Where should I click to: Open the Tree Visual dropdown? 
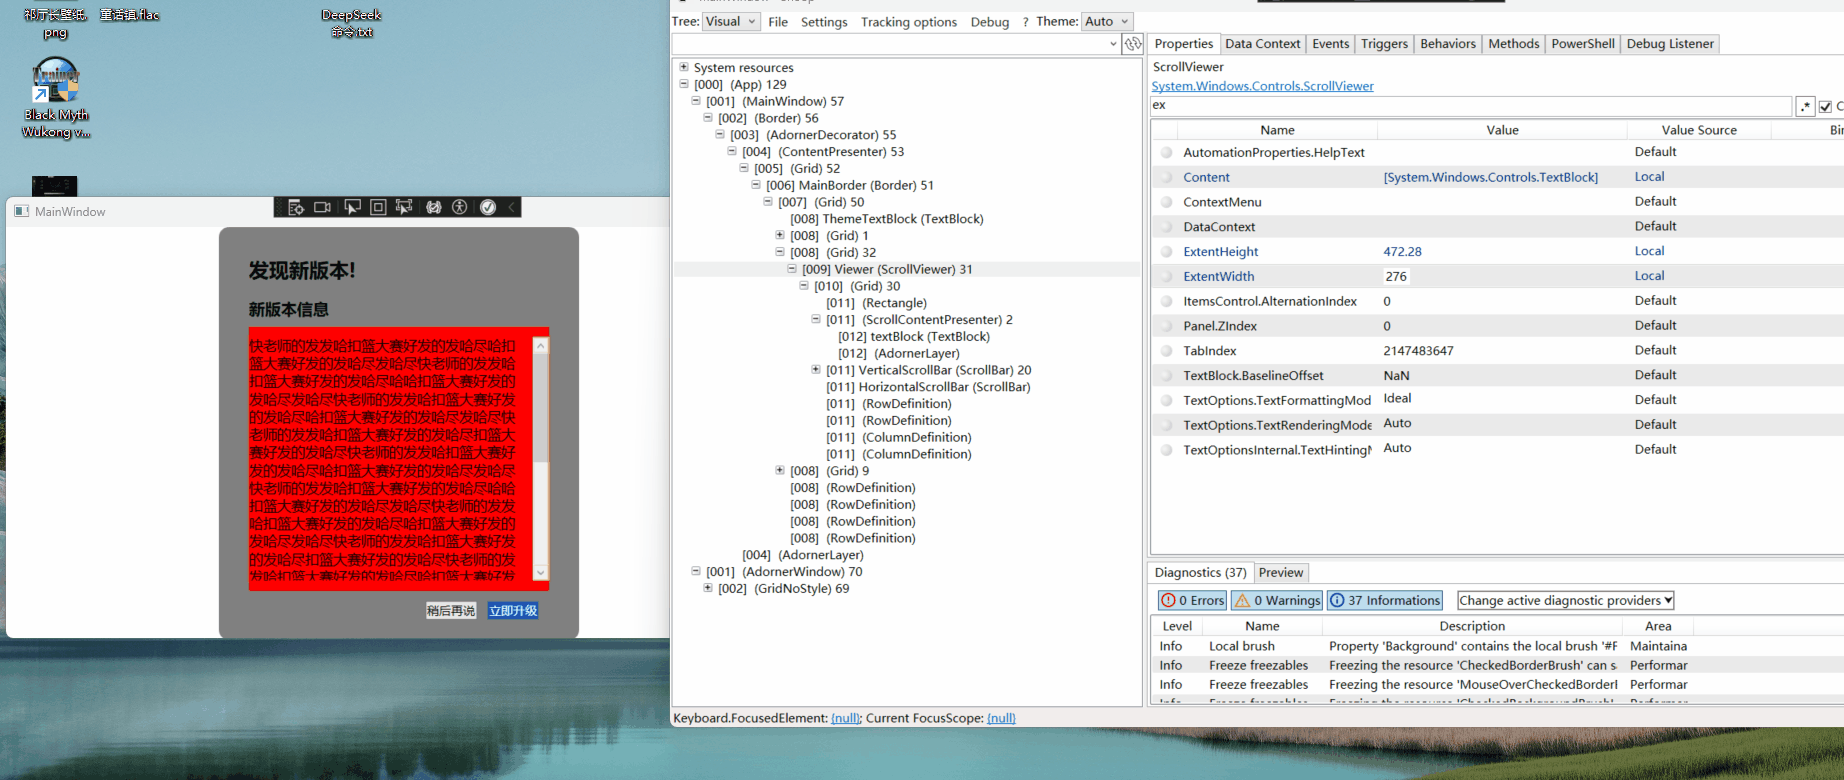731,22
